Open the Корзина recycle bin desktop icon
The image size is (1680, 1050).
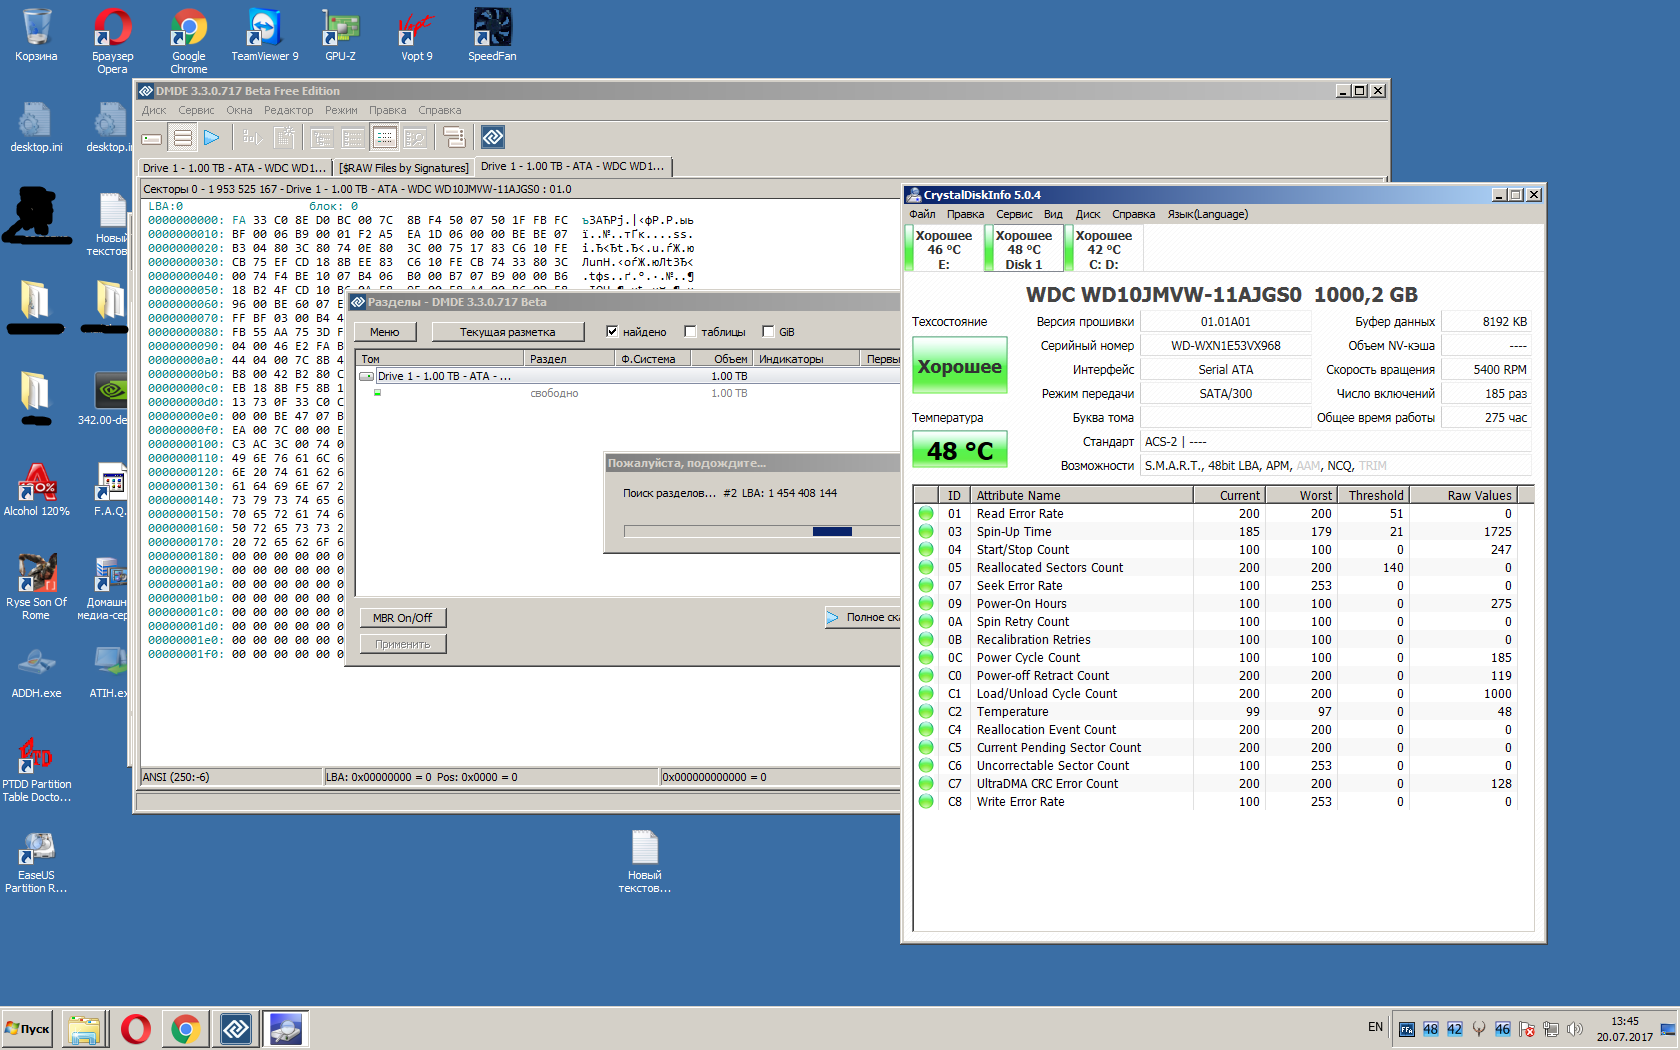point(36,35)
